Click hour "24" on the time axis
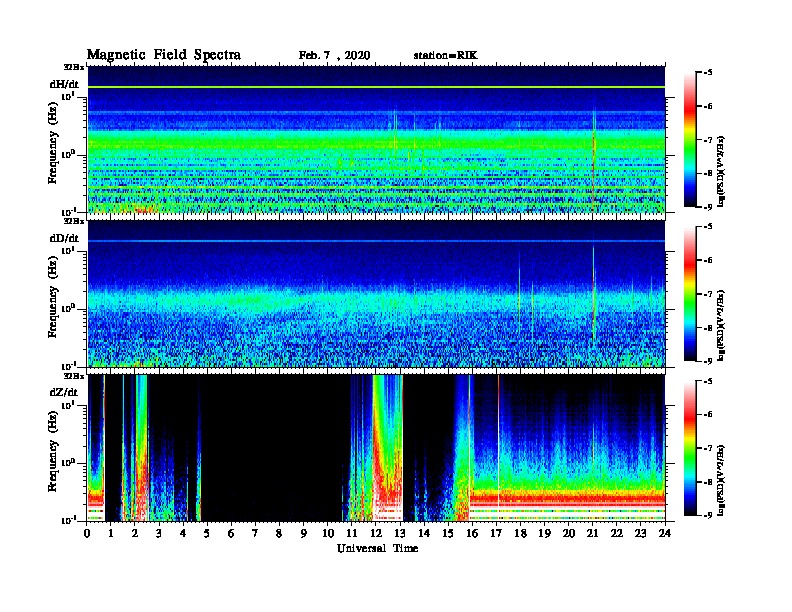Image resolution: width=792 pixels, height=612 pixels. click(x=665, y=534)
